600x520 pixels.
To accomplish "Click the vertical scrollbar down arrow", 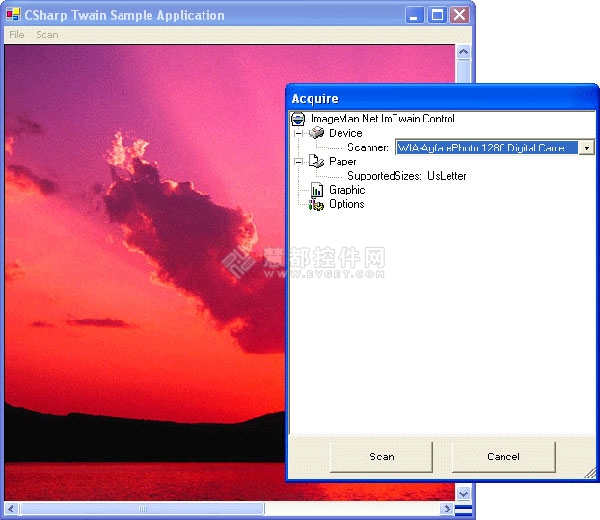I will 463,494.
